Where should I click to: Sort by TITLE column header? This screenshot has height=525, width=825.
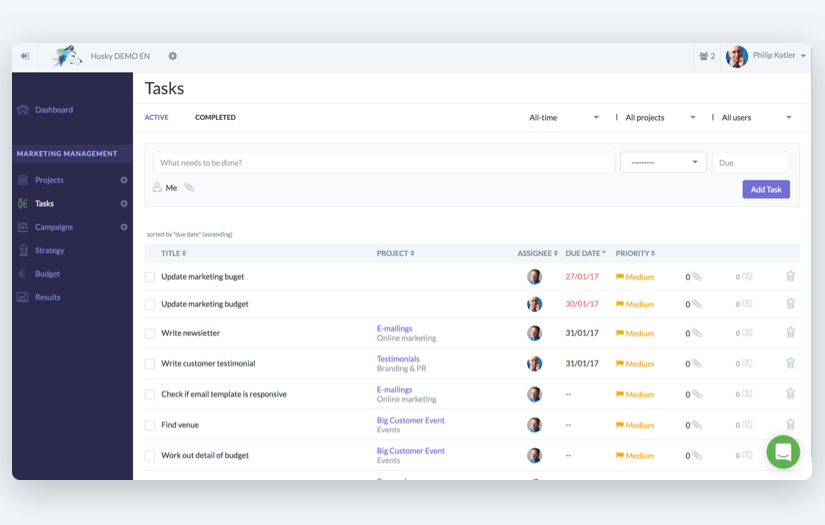click(x=173, y=254)
